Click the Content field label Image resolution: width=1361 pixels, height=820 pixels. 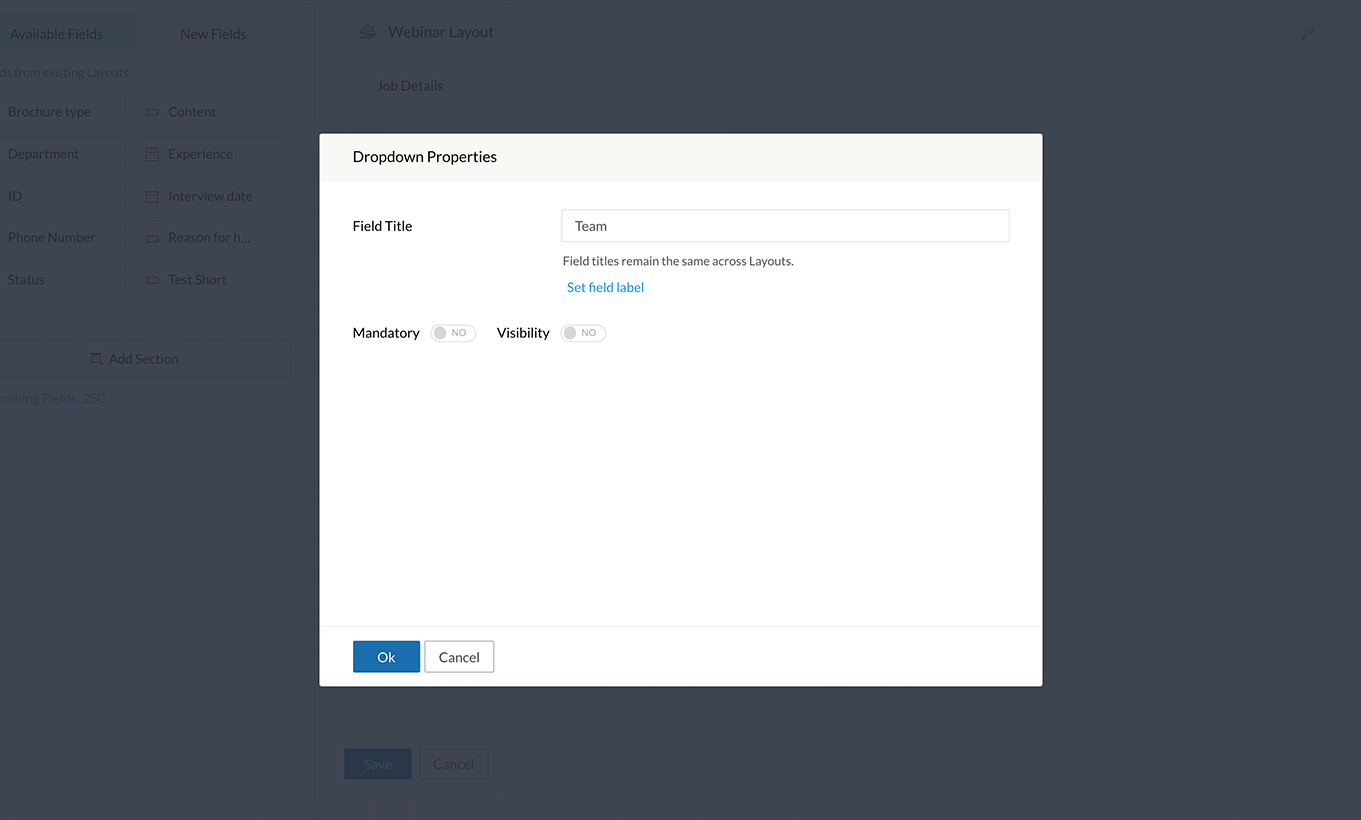(192, 112)
